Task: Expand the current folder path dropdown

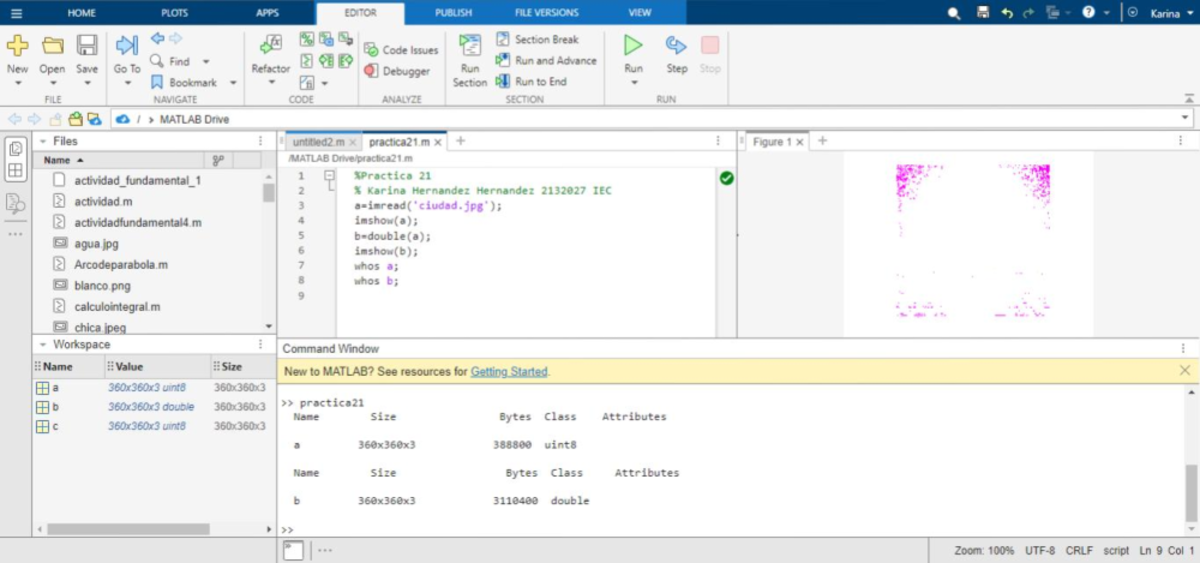Action: pyautogui.click(x=1185, y=119)
